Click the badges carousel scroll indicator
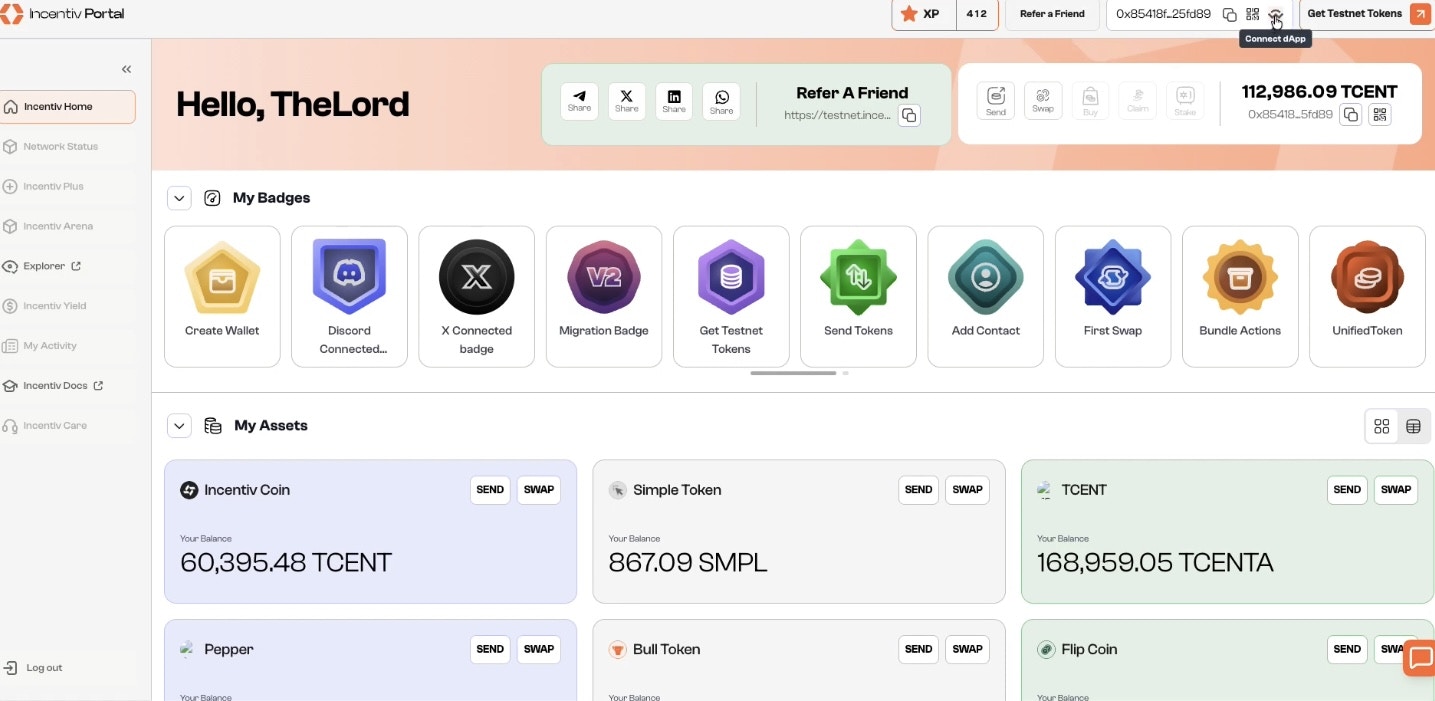The width and height of the screenshot is (1435, 701). (x=793, y=372)
